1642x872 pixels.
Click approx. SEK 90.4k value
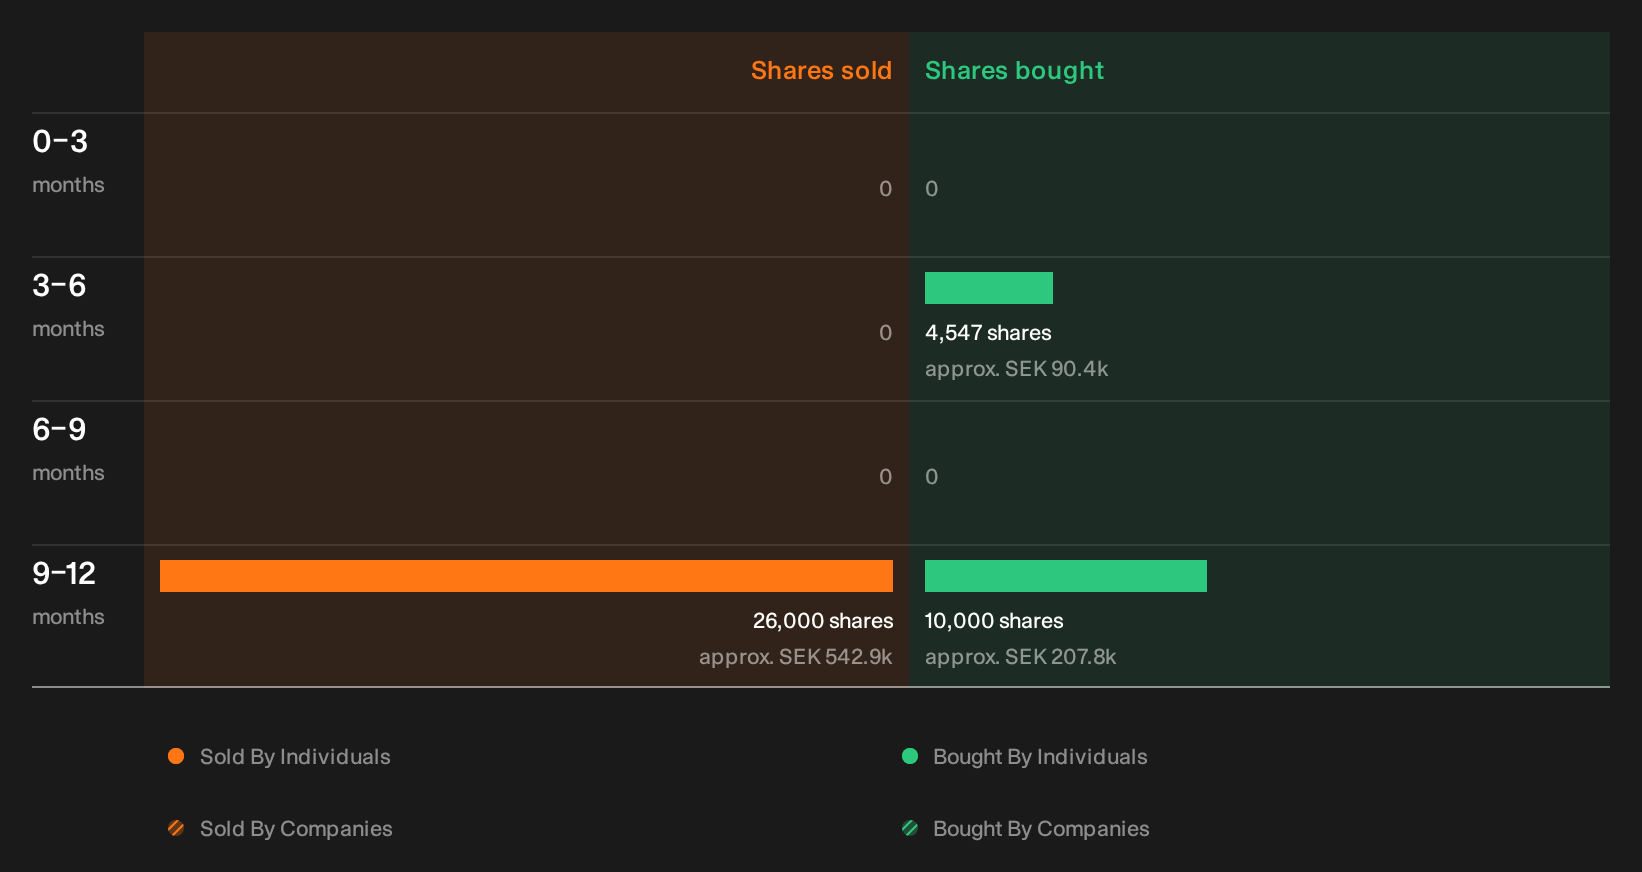point(1016,369)
